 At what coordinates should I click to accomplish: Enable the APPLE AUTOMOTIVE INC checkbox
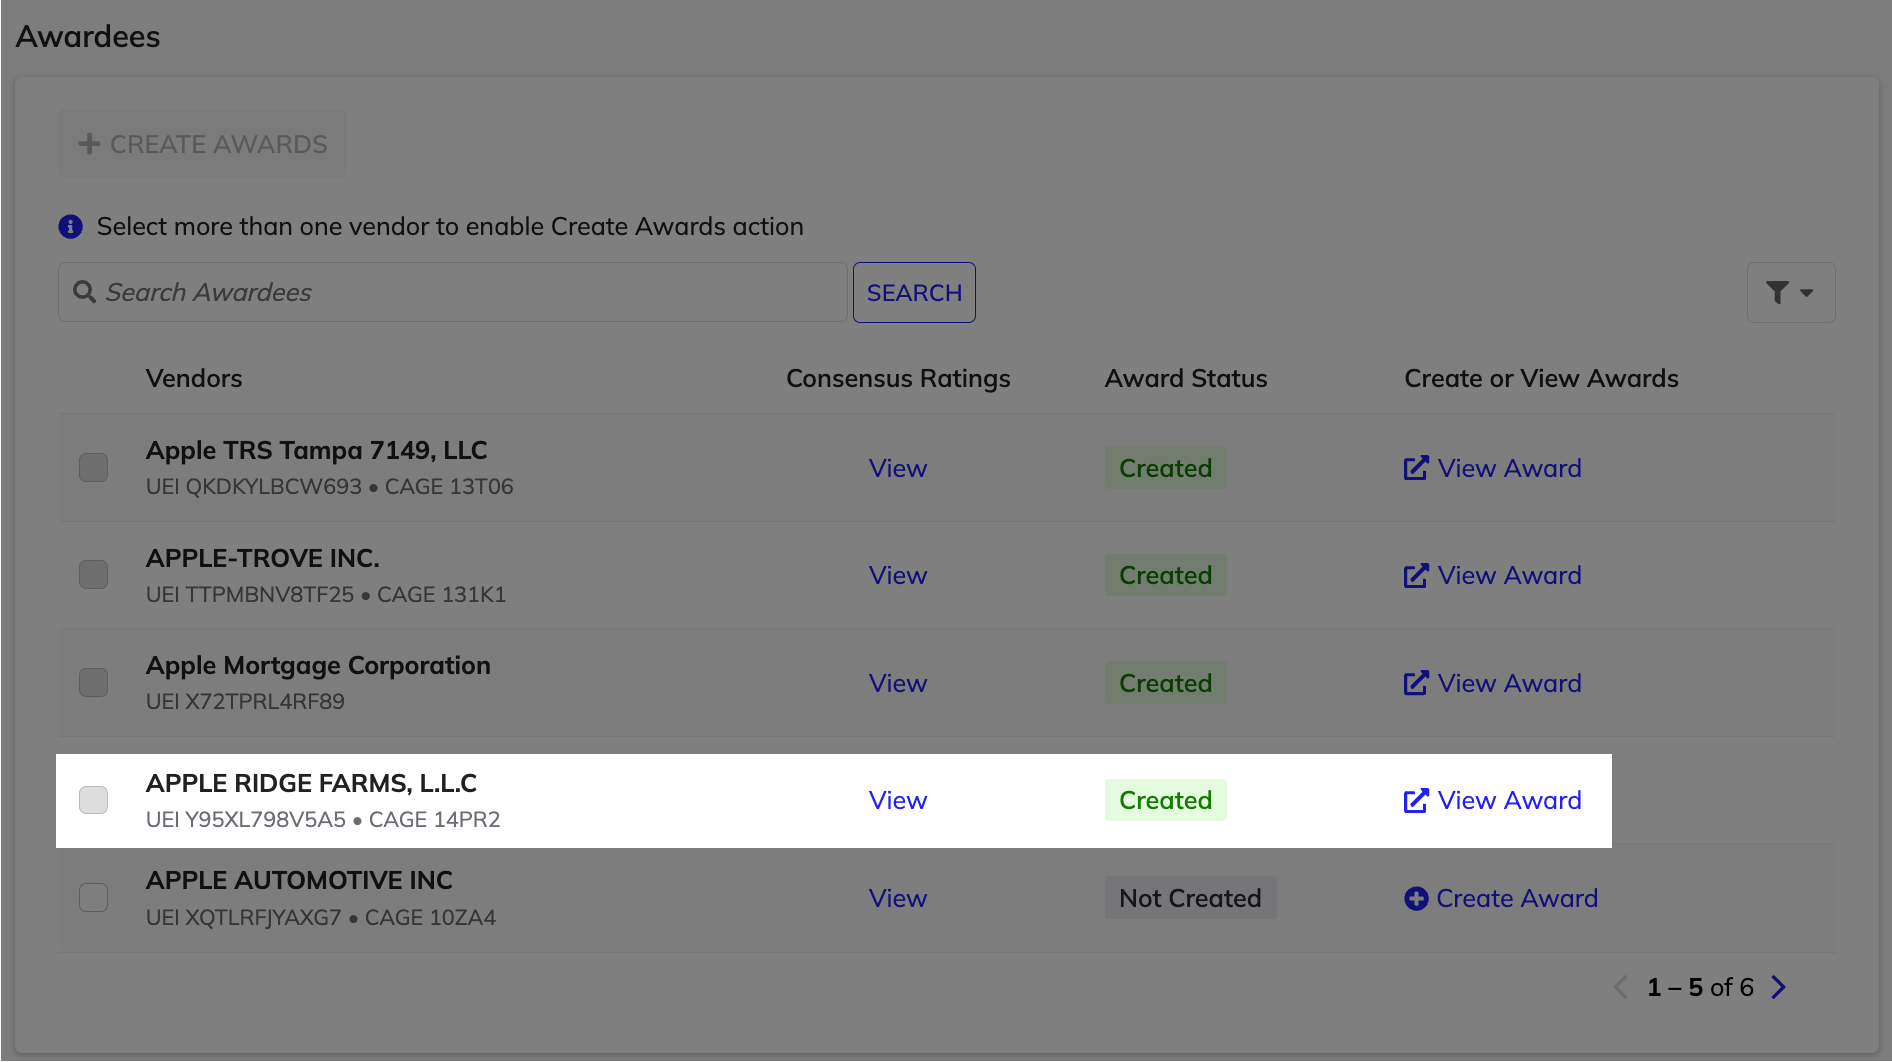tap(94, 897)
